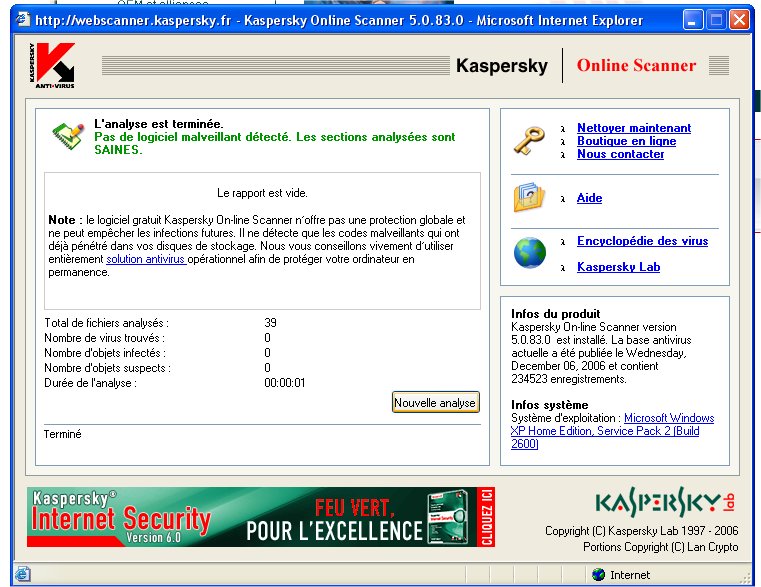761x587 pixels.
Task: Click the help folder icon
Action: coord(529,197)
